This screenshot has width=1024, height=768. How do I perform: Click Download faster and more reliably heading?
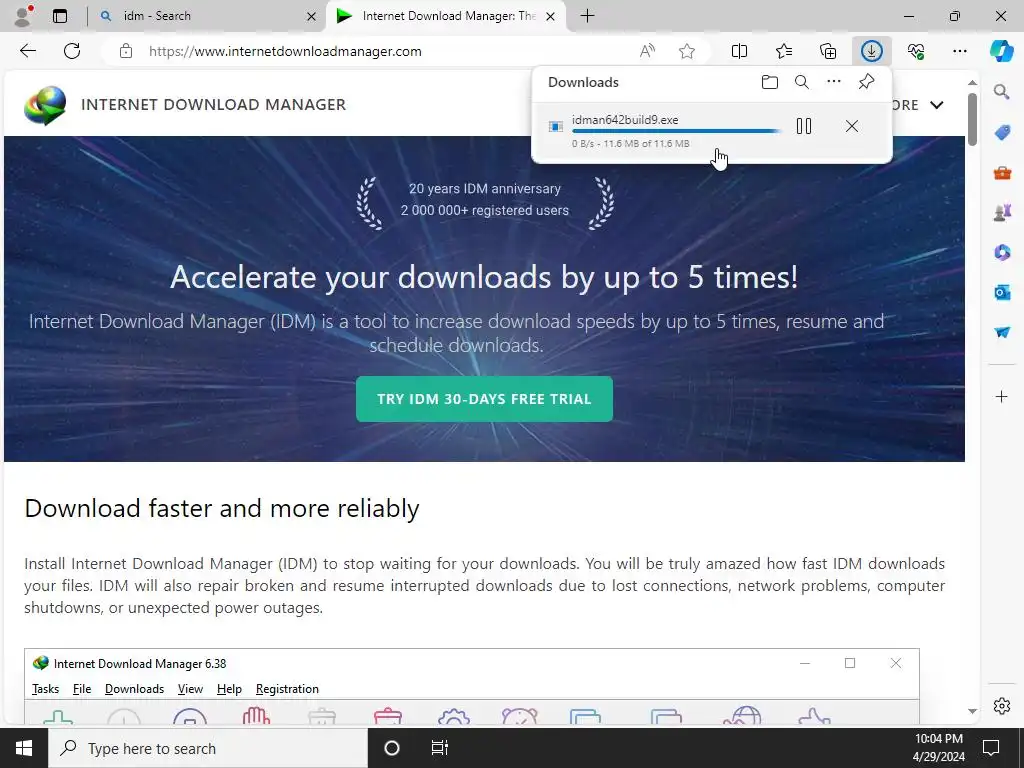[222, 508]
